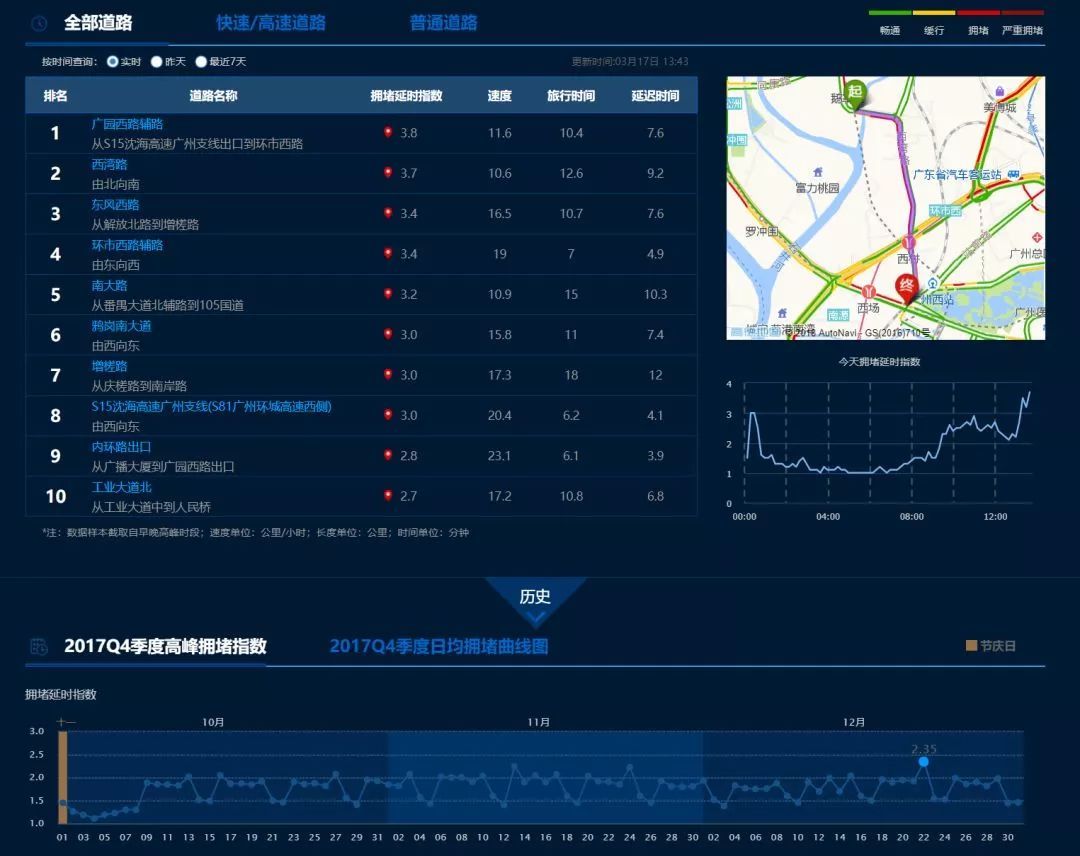This screenshot has width=1080, height=856.
Task: Select the 昨天 time filter
Action: coord(157,62)
